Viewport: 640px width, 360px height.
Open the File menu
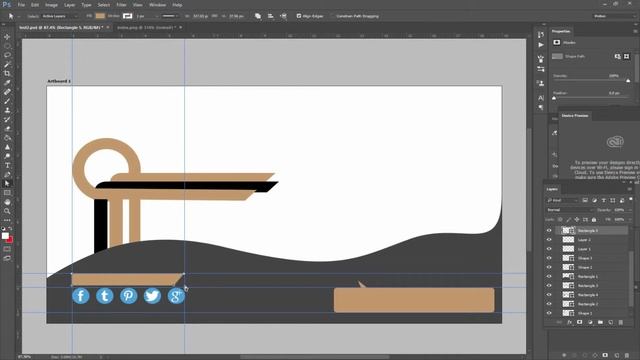tap(21, 5)
